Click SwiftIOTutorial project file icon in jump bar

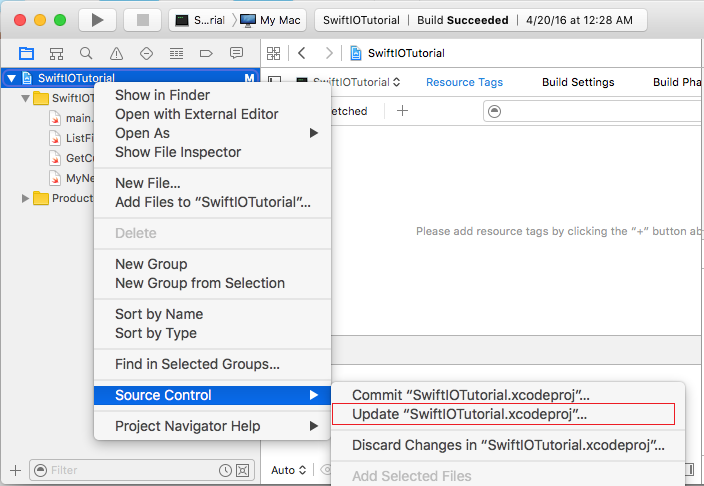(356, 53)
